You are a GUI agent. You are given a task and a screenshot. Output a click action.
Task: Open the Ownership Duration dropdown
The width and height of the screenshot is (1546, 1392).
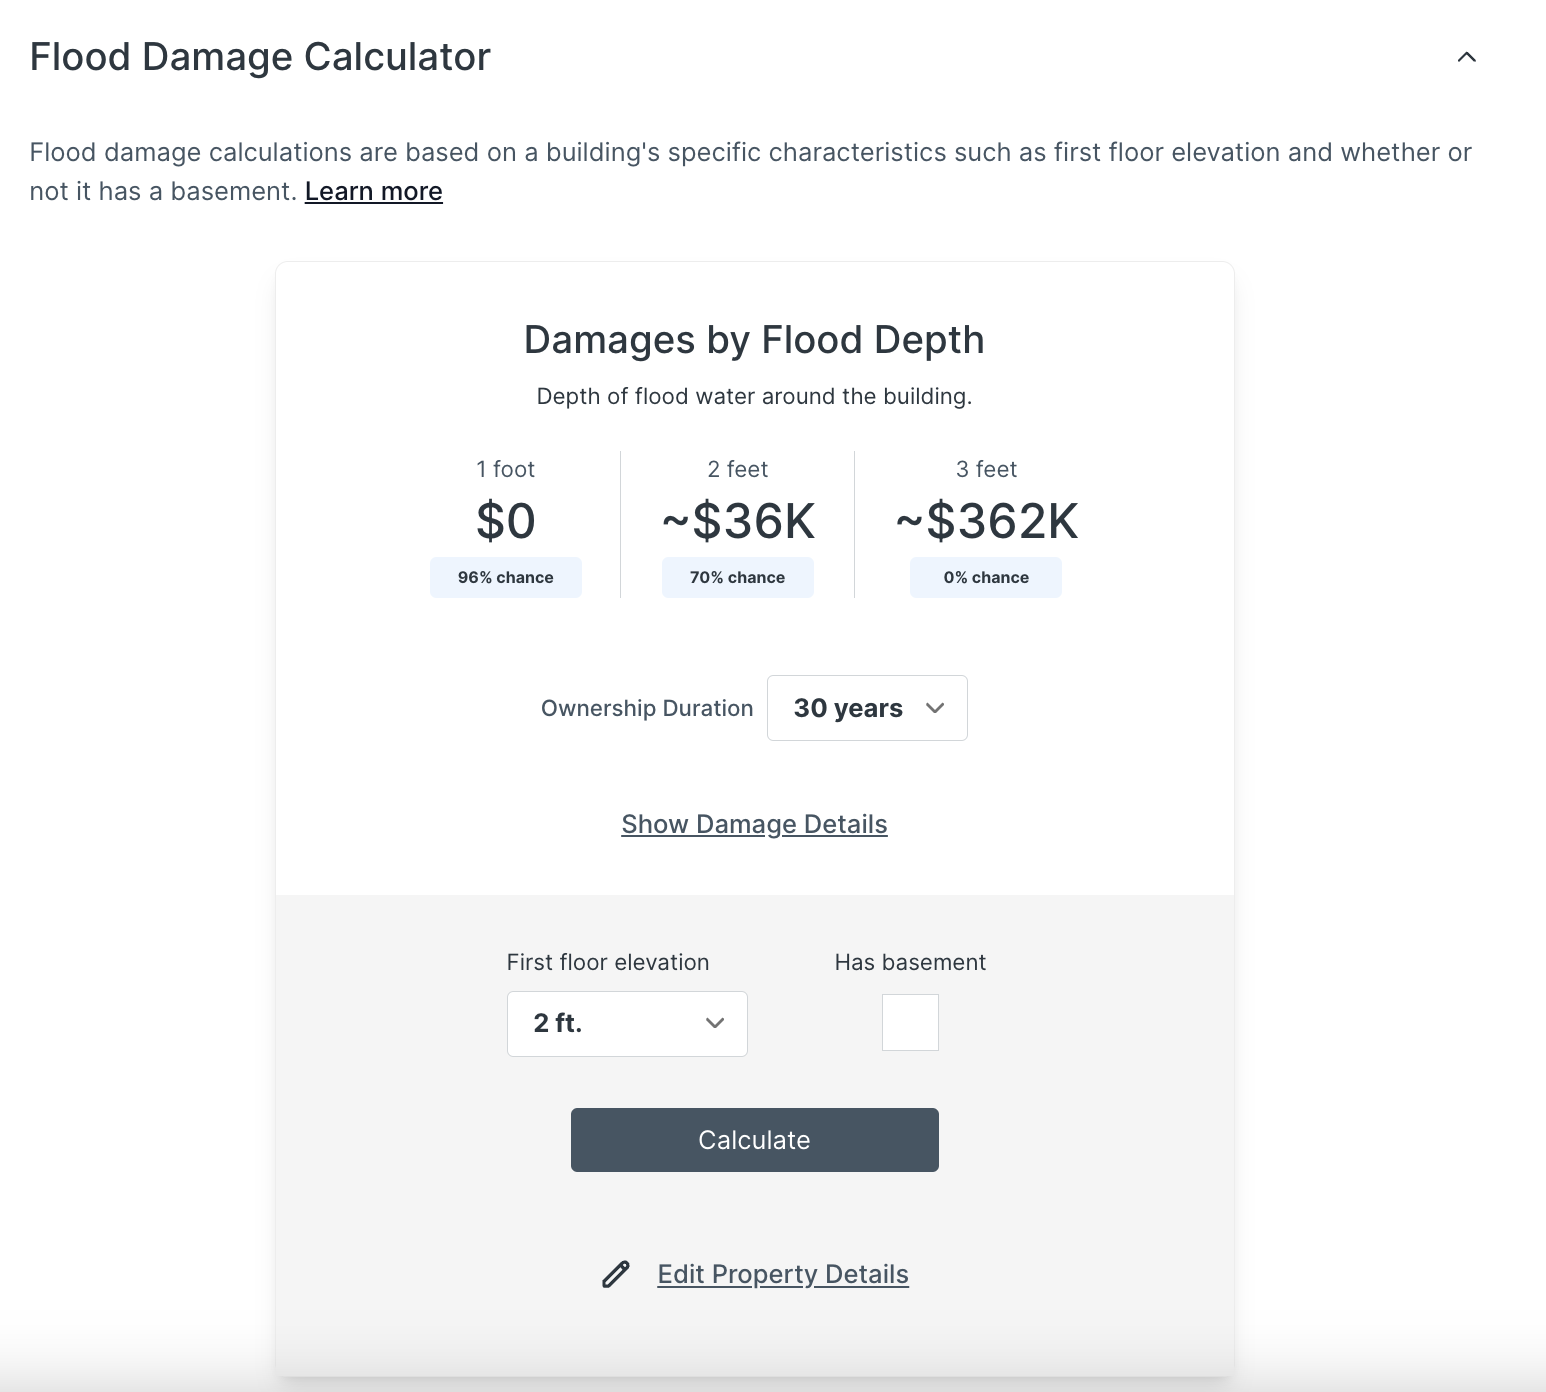click(x=866, y=708)
